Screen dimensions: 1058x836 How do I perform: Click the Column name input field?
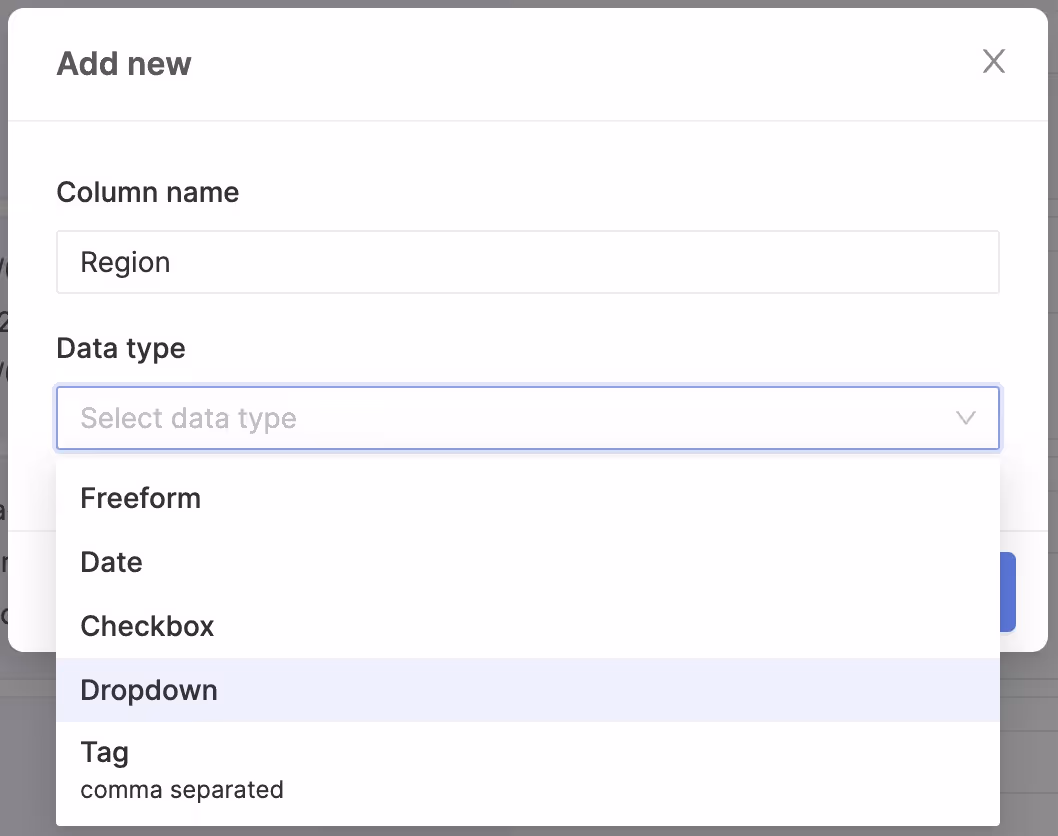click(527, 262)
